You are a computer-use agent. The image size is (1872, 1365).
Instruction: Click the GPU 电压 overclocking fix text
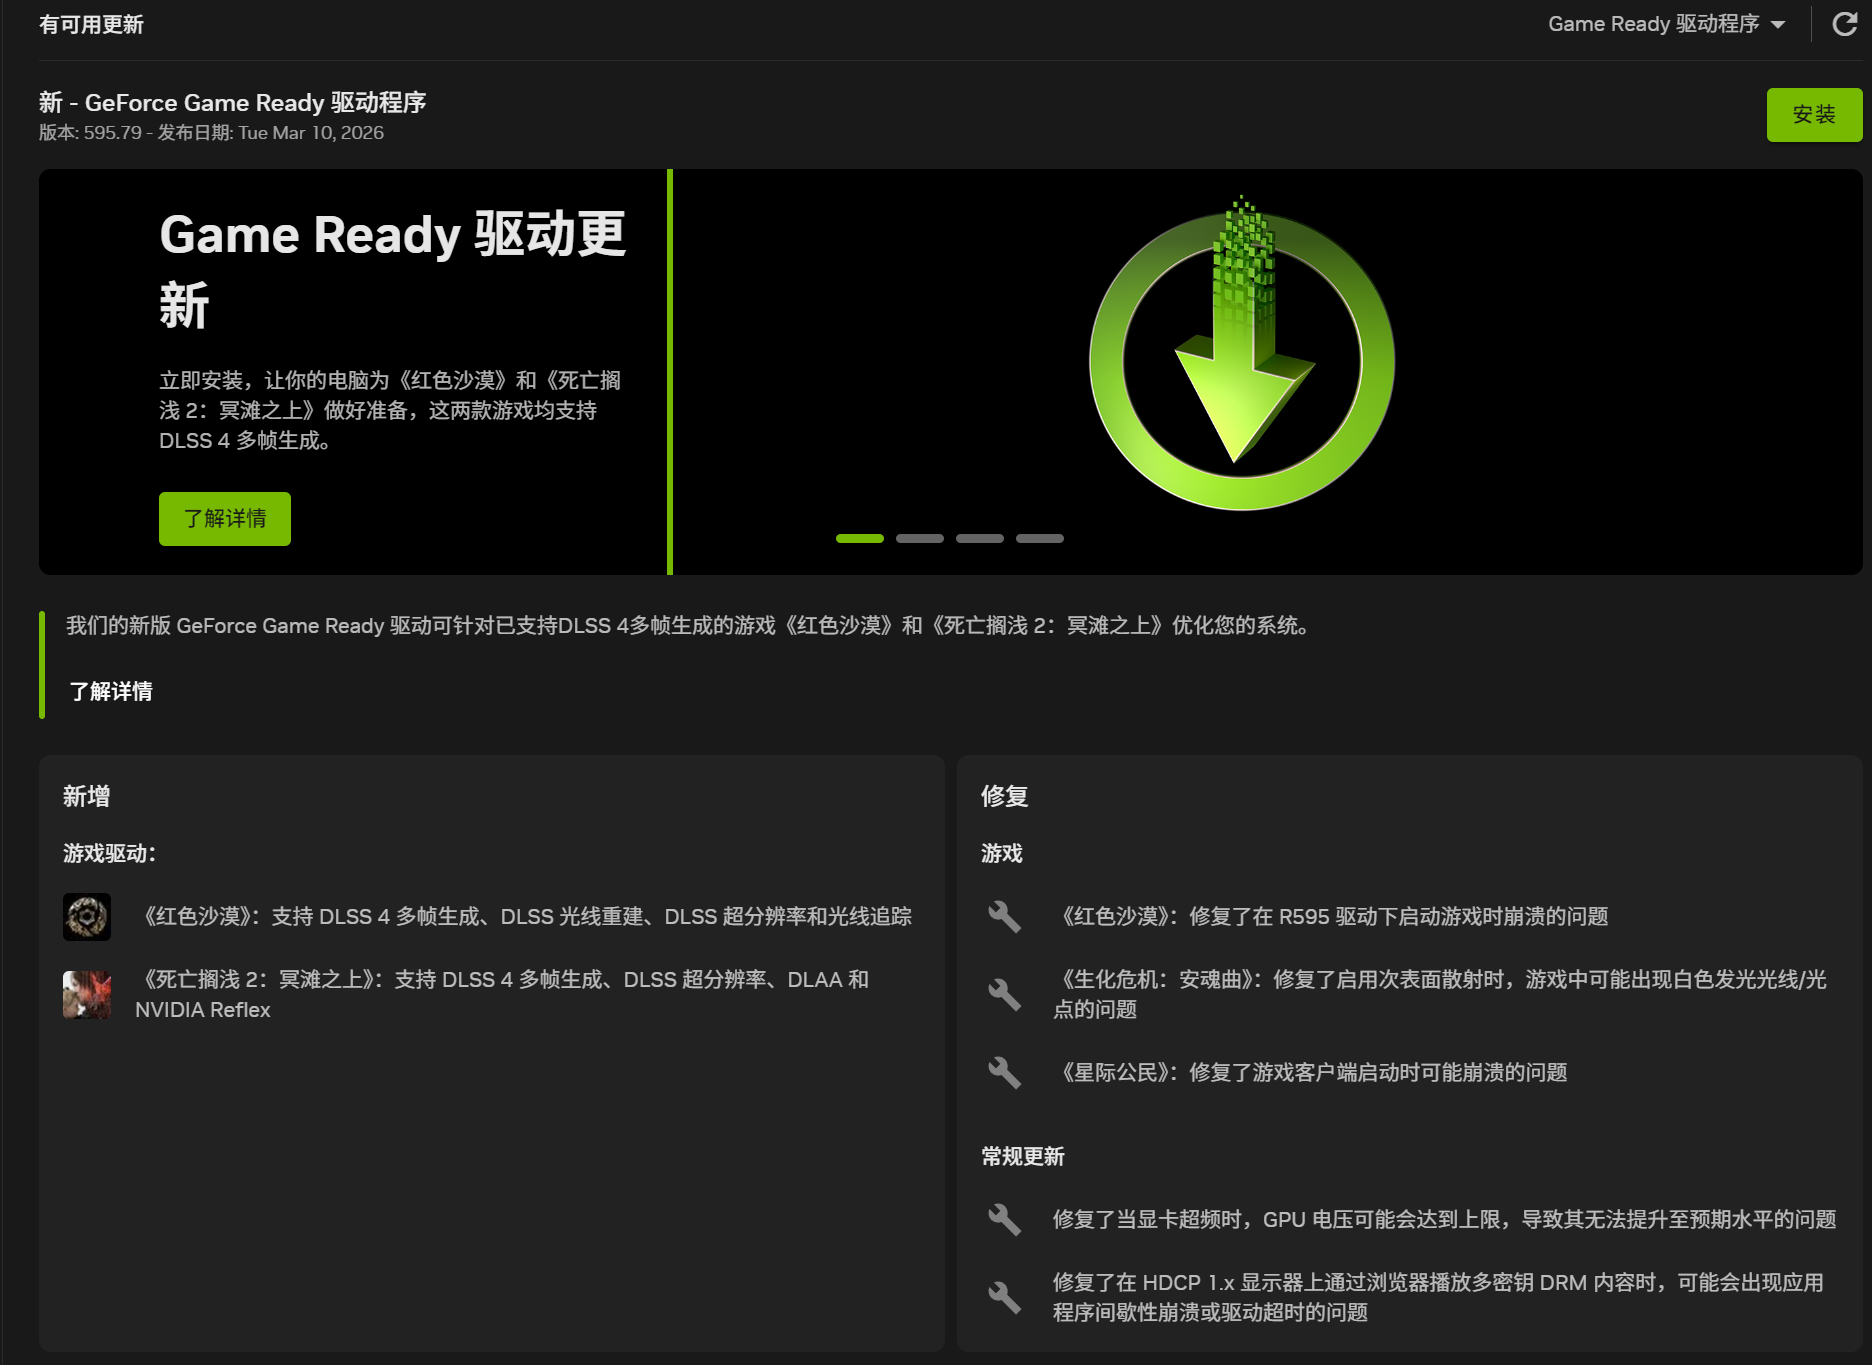[1444, 1220]
